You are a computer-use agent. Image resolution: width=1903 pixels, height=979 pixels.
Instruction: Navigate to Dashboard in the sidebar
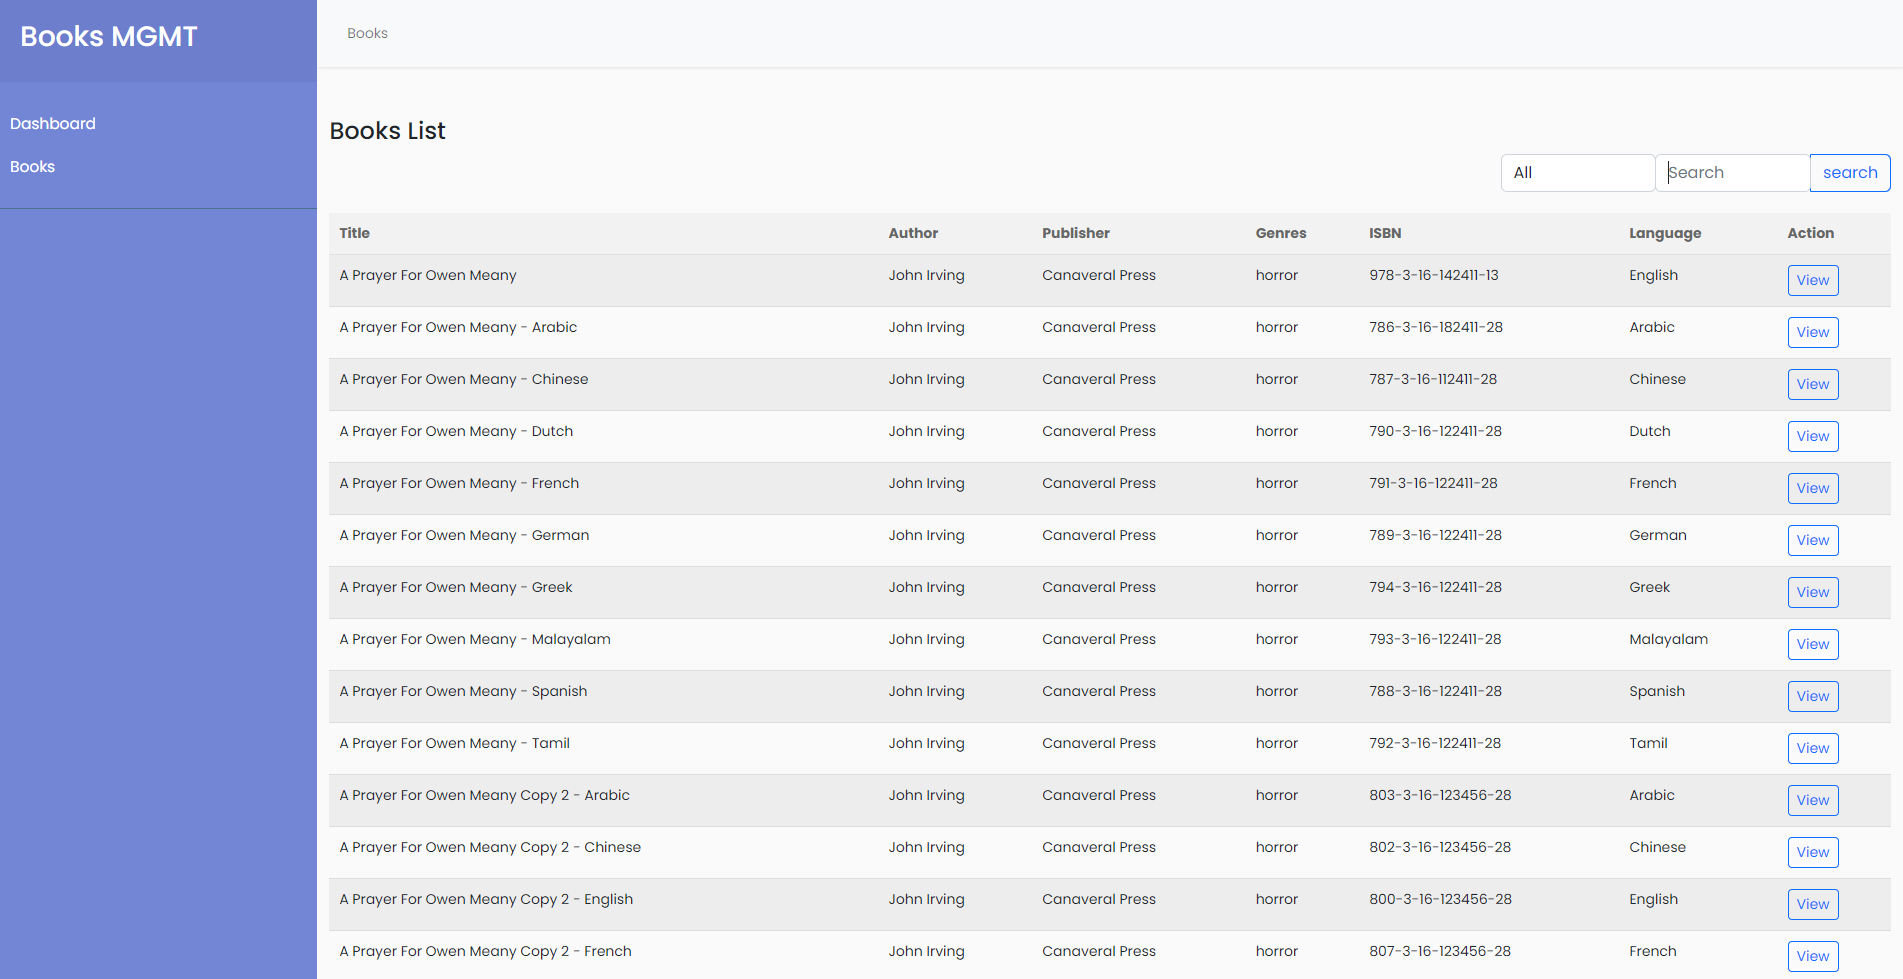(x=52, y=123)
